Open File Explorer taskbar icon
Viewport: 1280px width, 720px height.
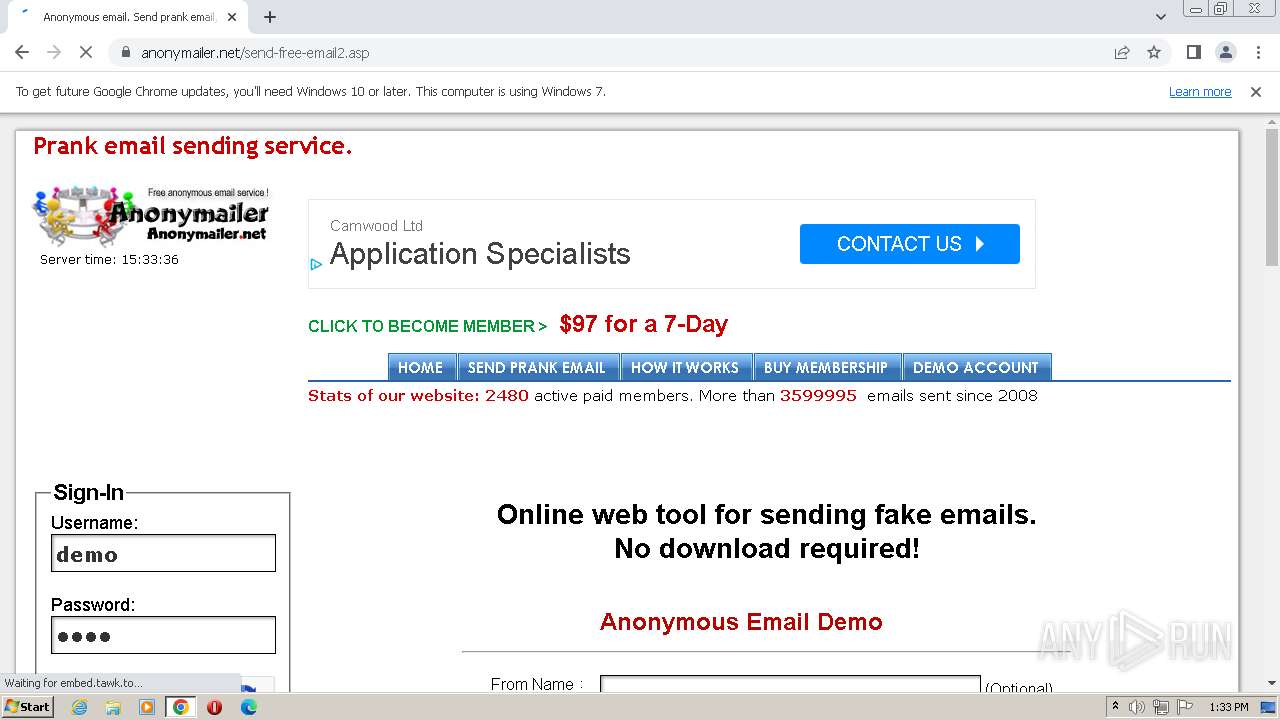pos(113,707)
